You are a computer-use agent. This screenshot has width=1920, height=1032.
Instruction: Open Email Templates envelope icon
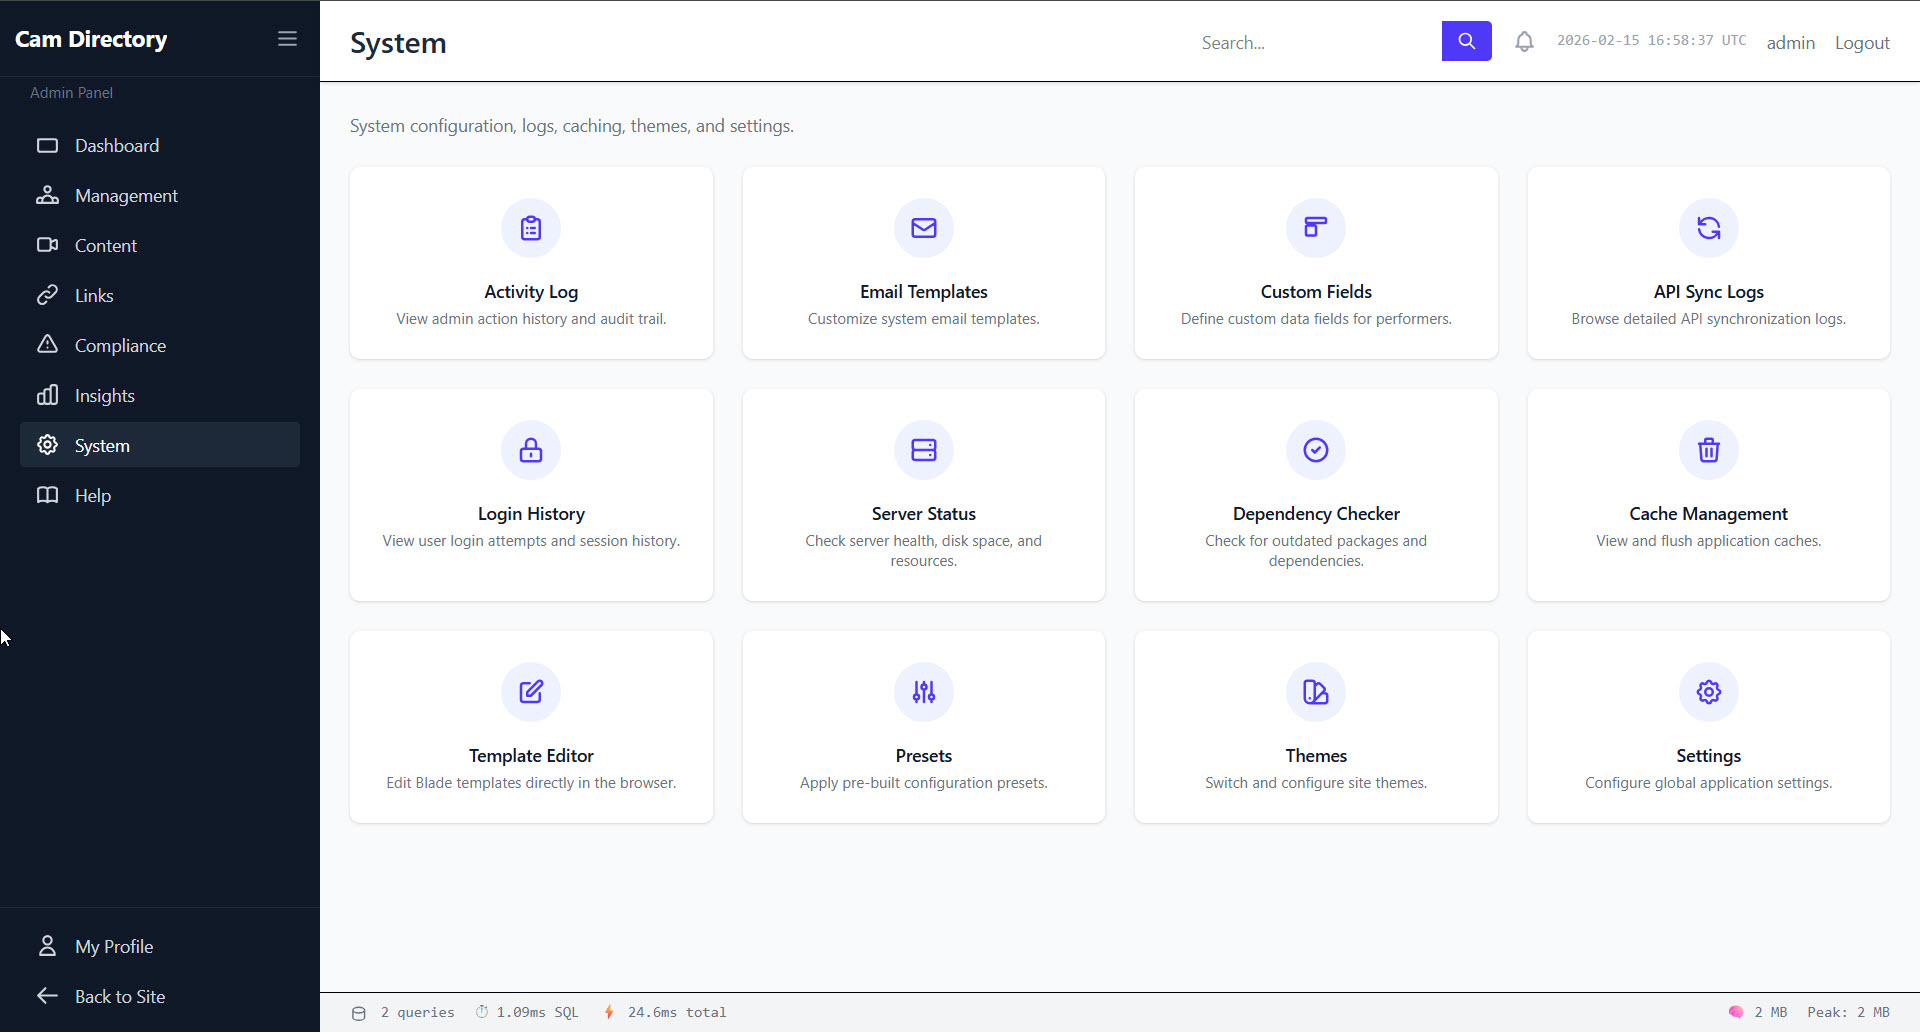pyautogui.click(x=923, y=228)
